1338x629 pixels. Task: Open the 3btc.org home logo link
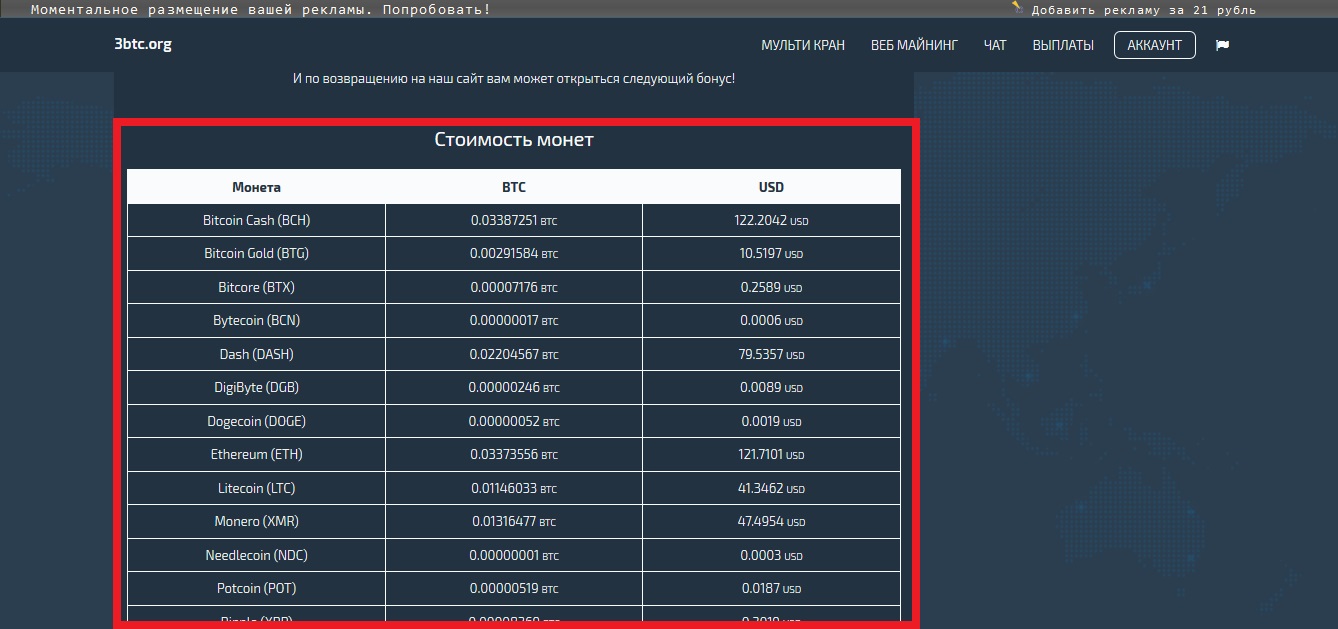tap(143, 44)
